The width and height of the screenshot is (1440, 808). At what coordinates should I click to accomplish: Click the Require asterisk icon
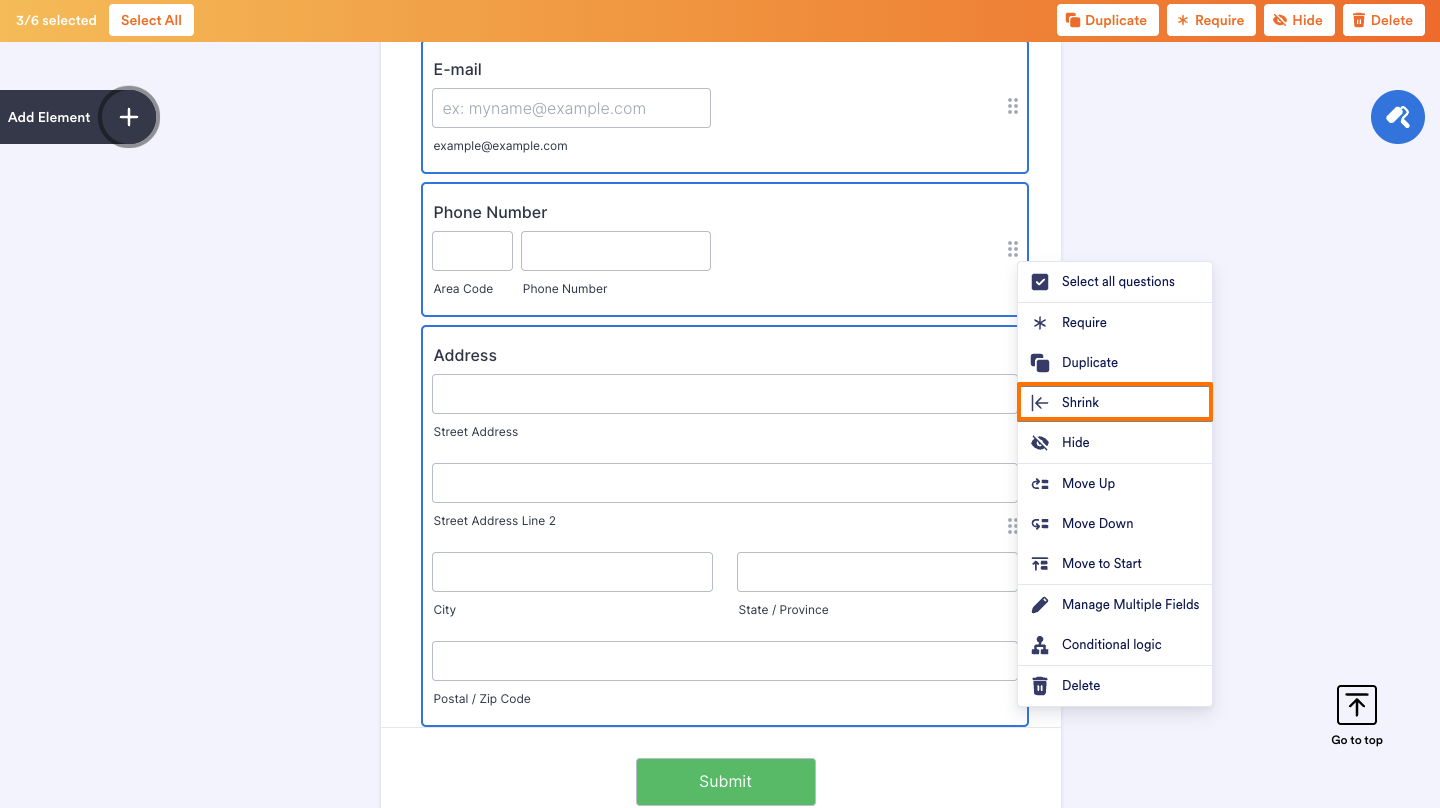[x=1184, y=19]
